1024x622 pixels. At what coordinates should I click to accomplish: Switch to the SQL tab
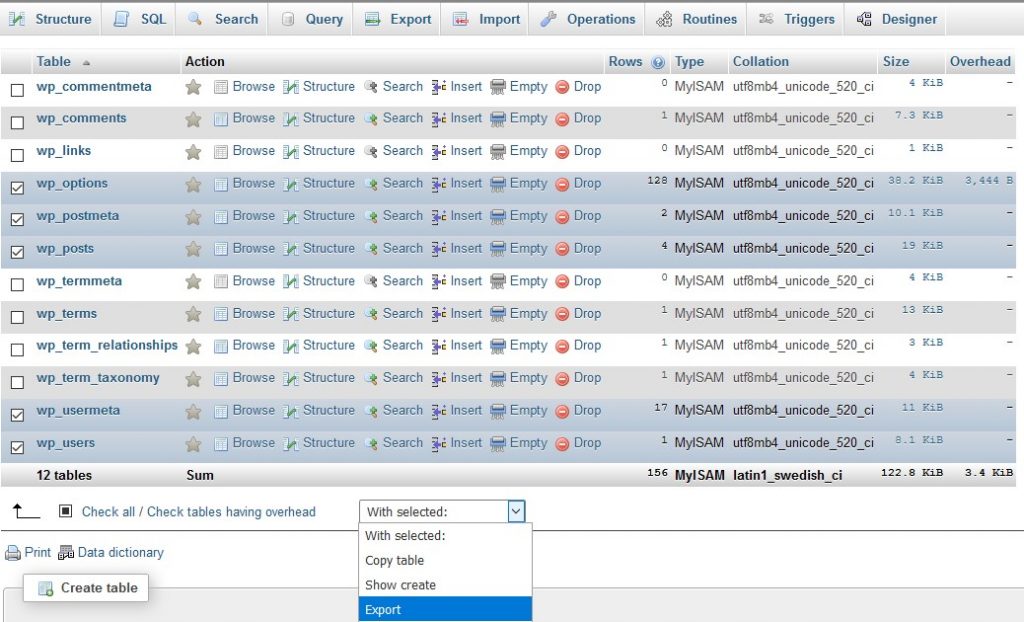(140, 19)
